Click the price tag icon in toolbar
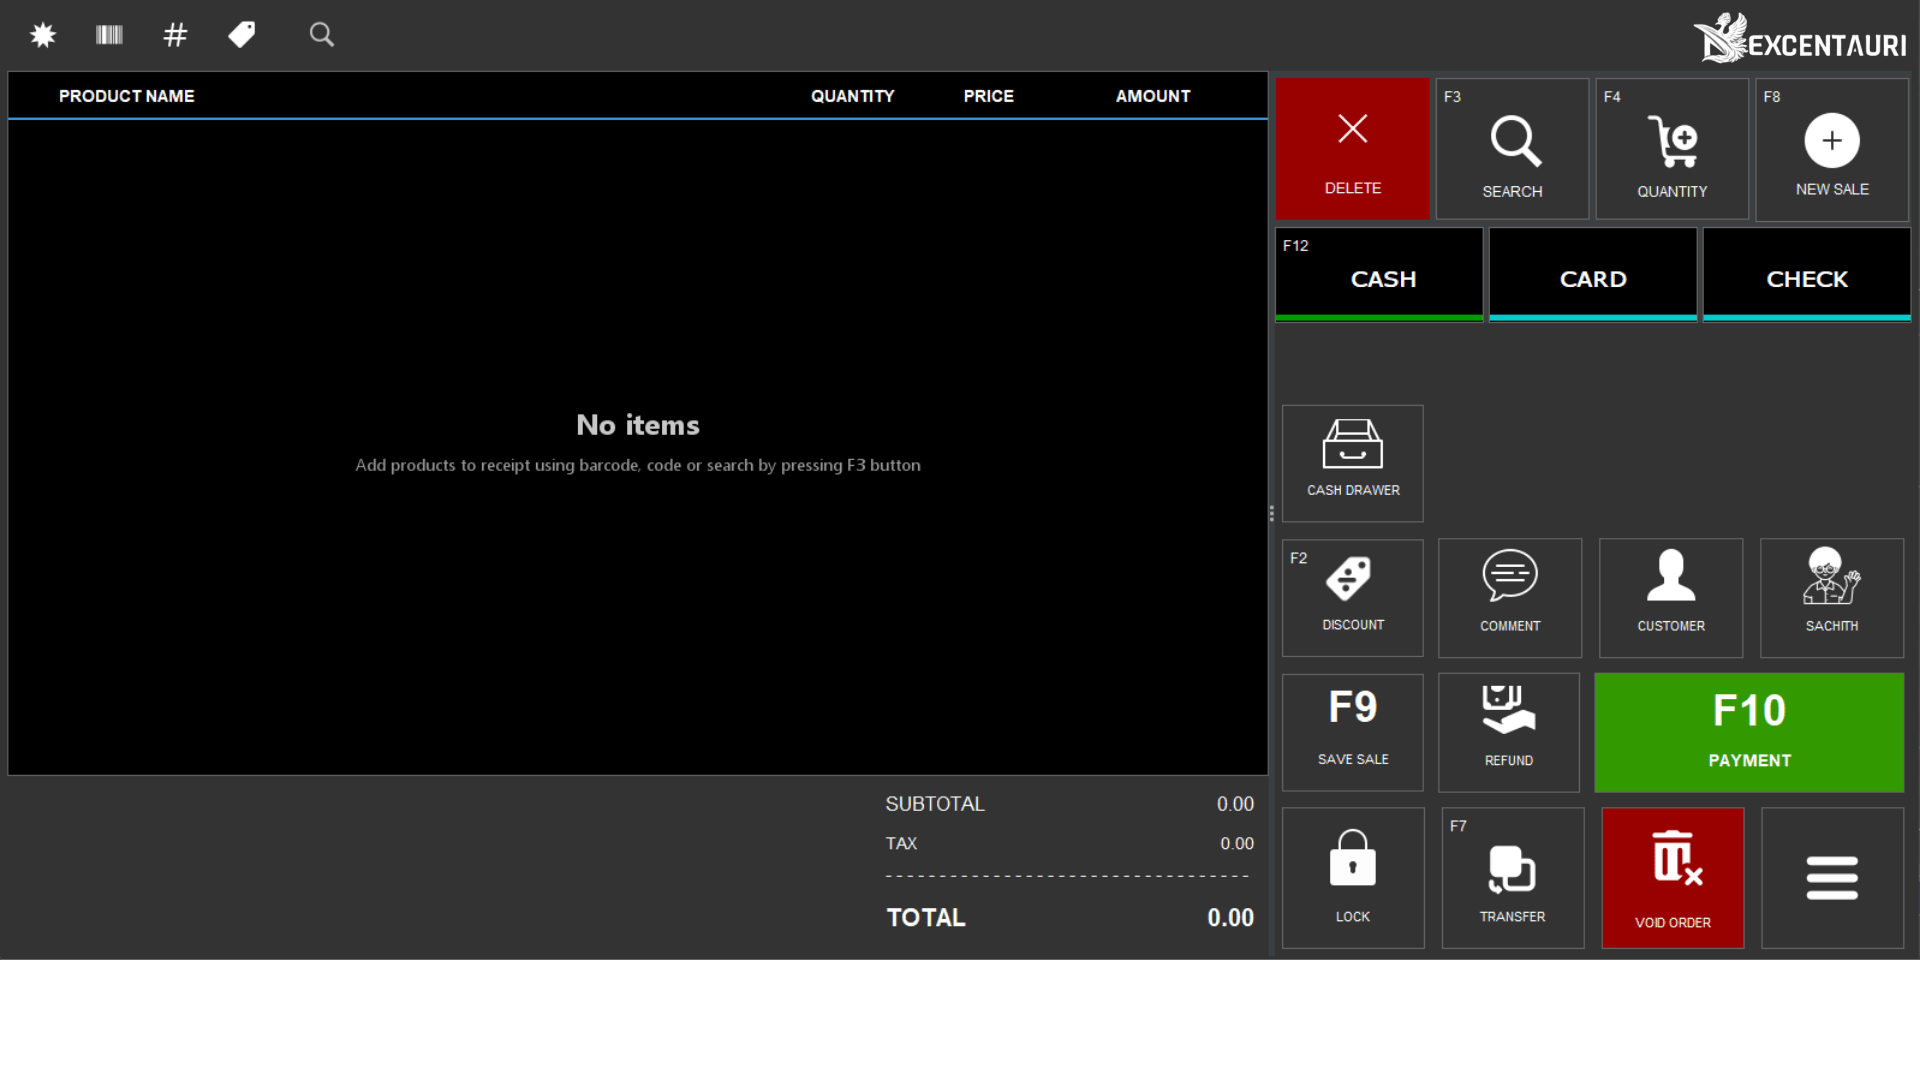Viewport: 1920px width, 1080px height. [x=241, y=35]
